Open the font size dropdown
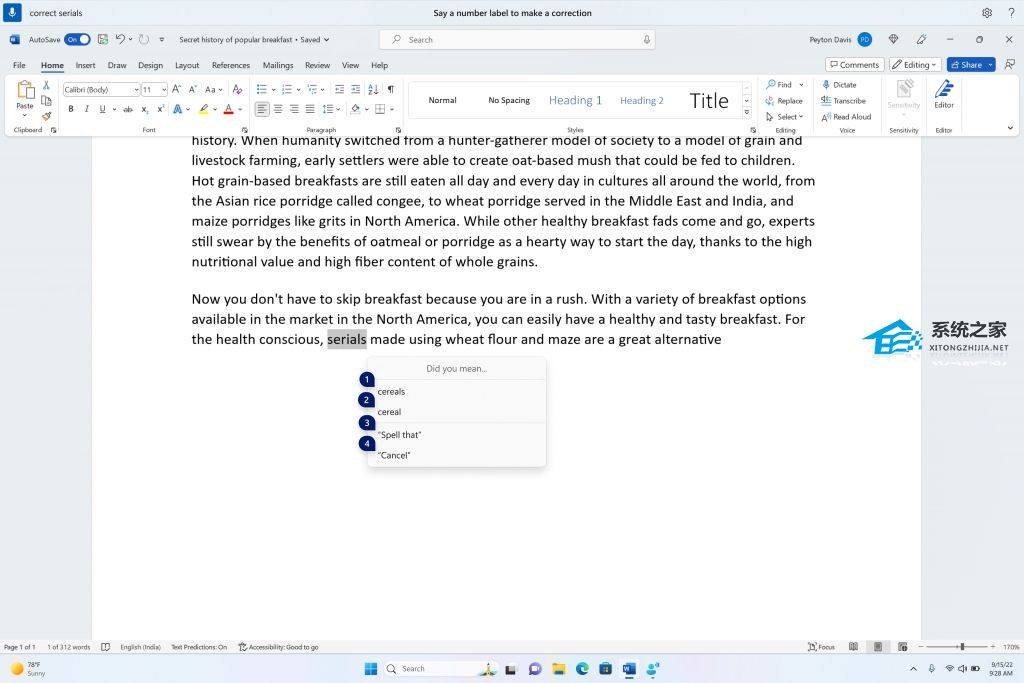Image resolution: width=1024 pixels, height=683 pixels. [x=162, y=89]
